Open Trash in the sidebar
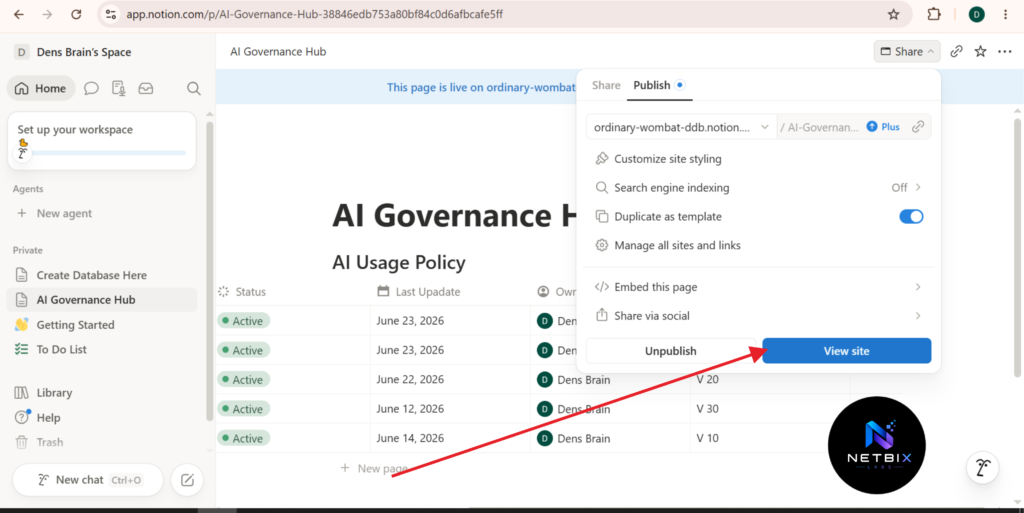 tap(102, 443)
